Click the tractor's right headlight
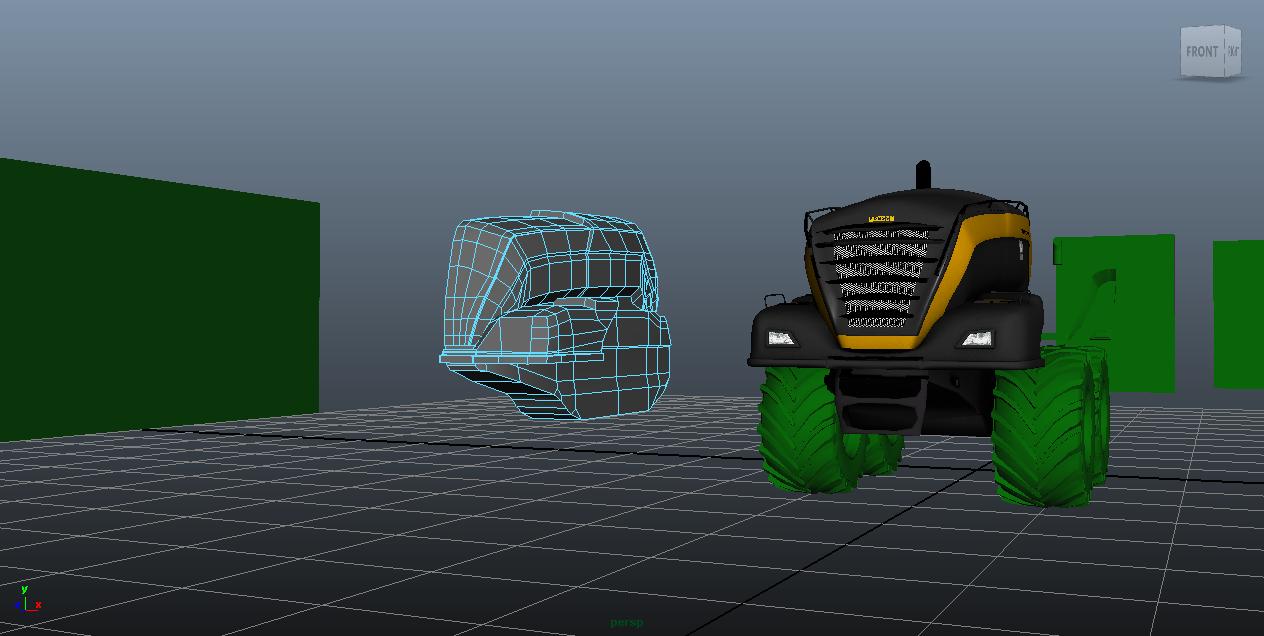The image size is (1264, 636). point(976,339)
